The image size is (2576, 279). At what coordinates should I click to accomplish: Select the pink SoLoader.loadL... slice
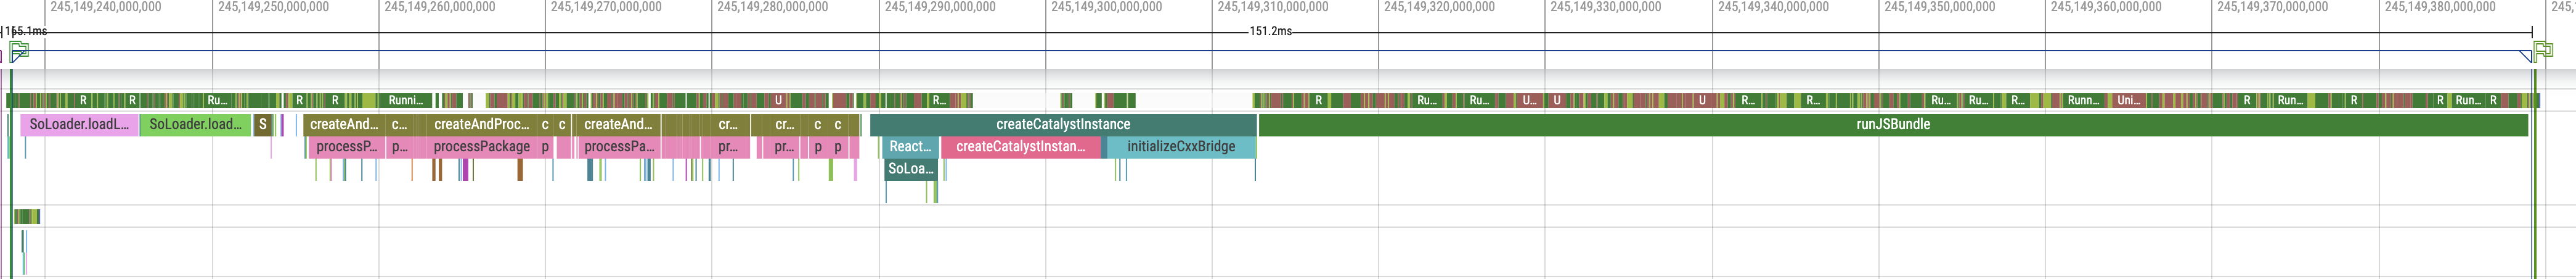tap(79, 125)
